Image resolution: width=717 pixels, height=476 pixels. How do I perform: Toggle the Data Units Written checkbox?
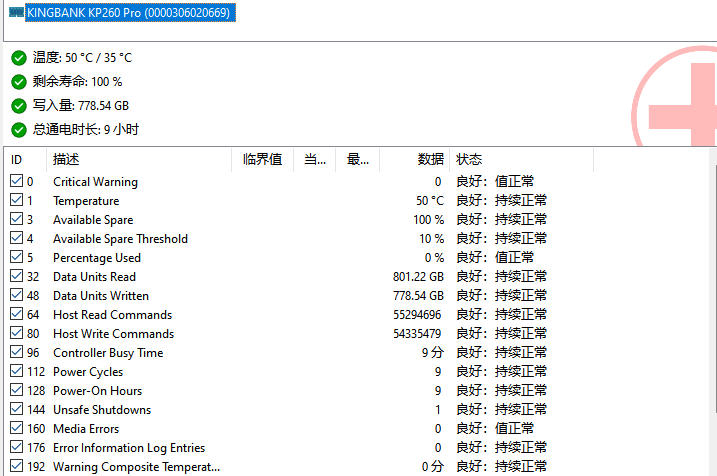click(16, 294)
